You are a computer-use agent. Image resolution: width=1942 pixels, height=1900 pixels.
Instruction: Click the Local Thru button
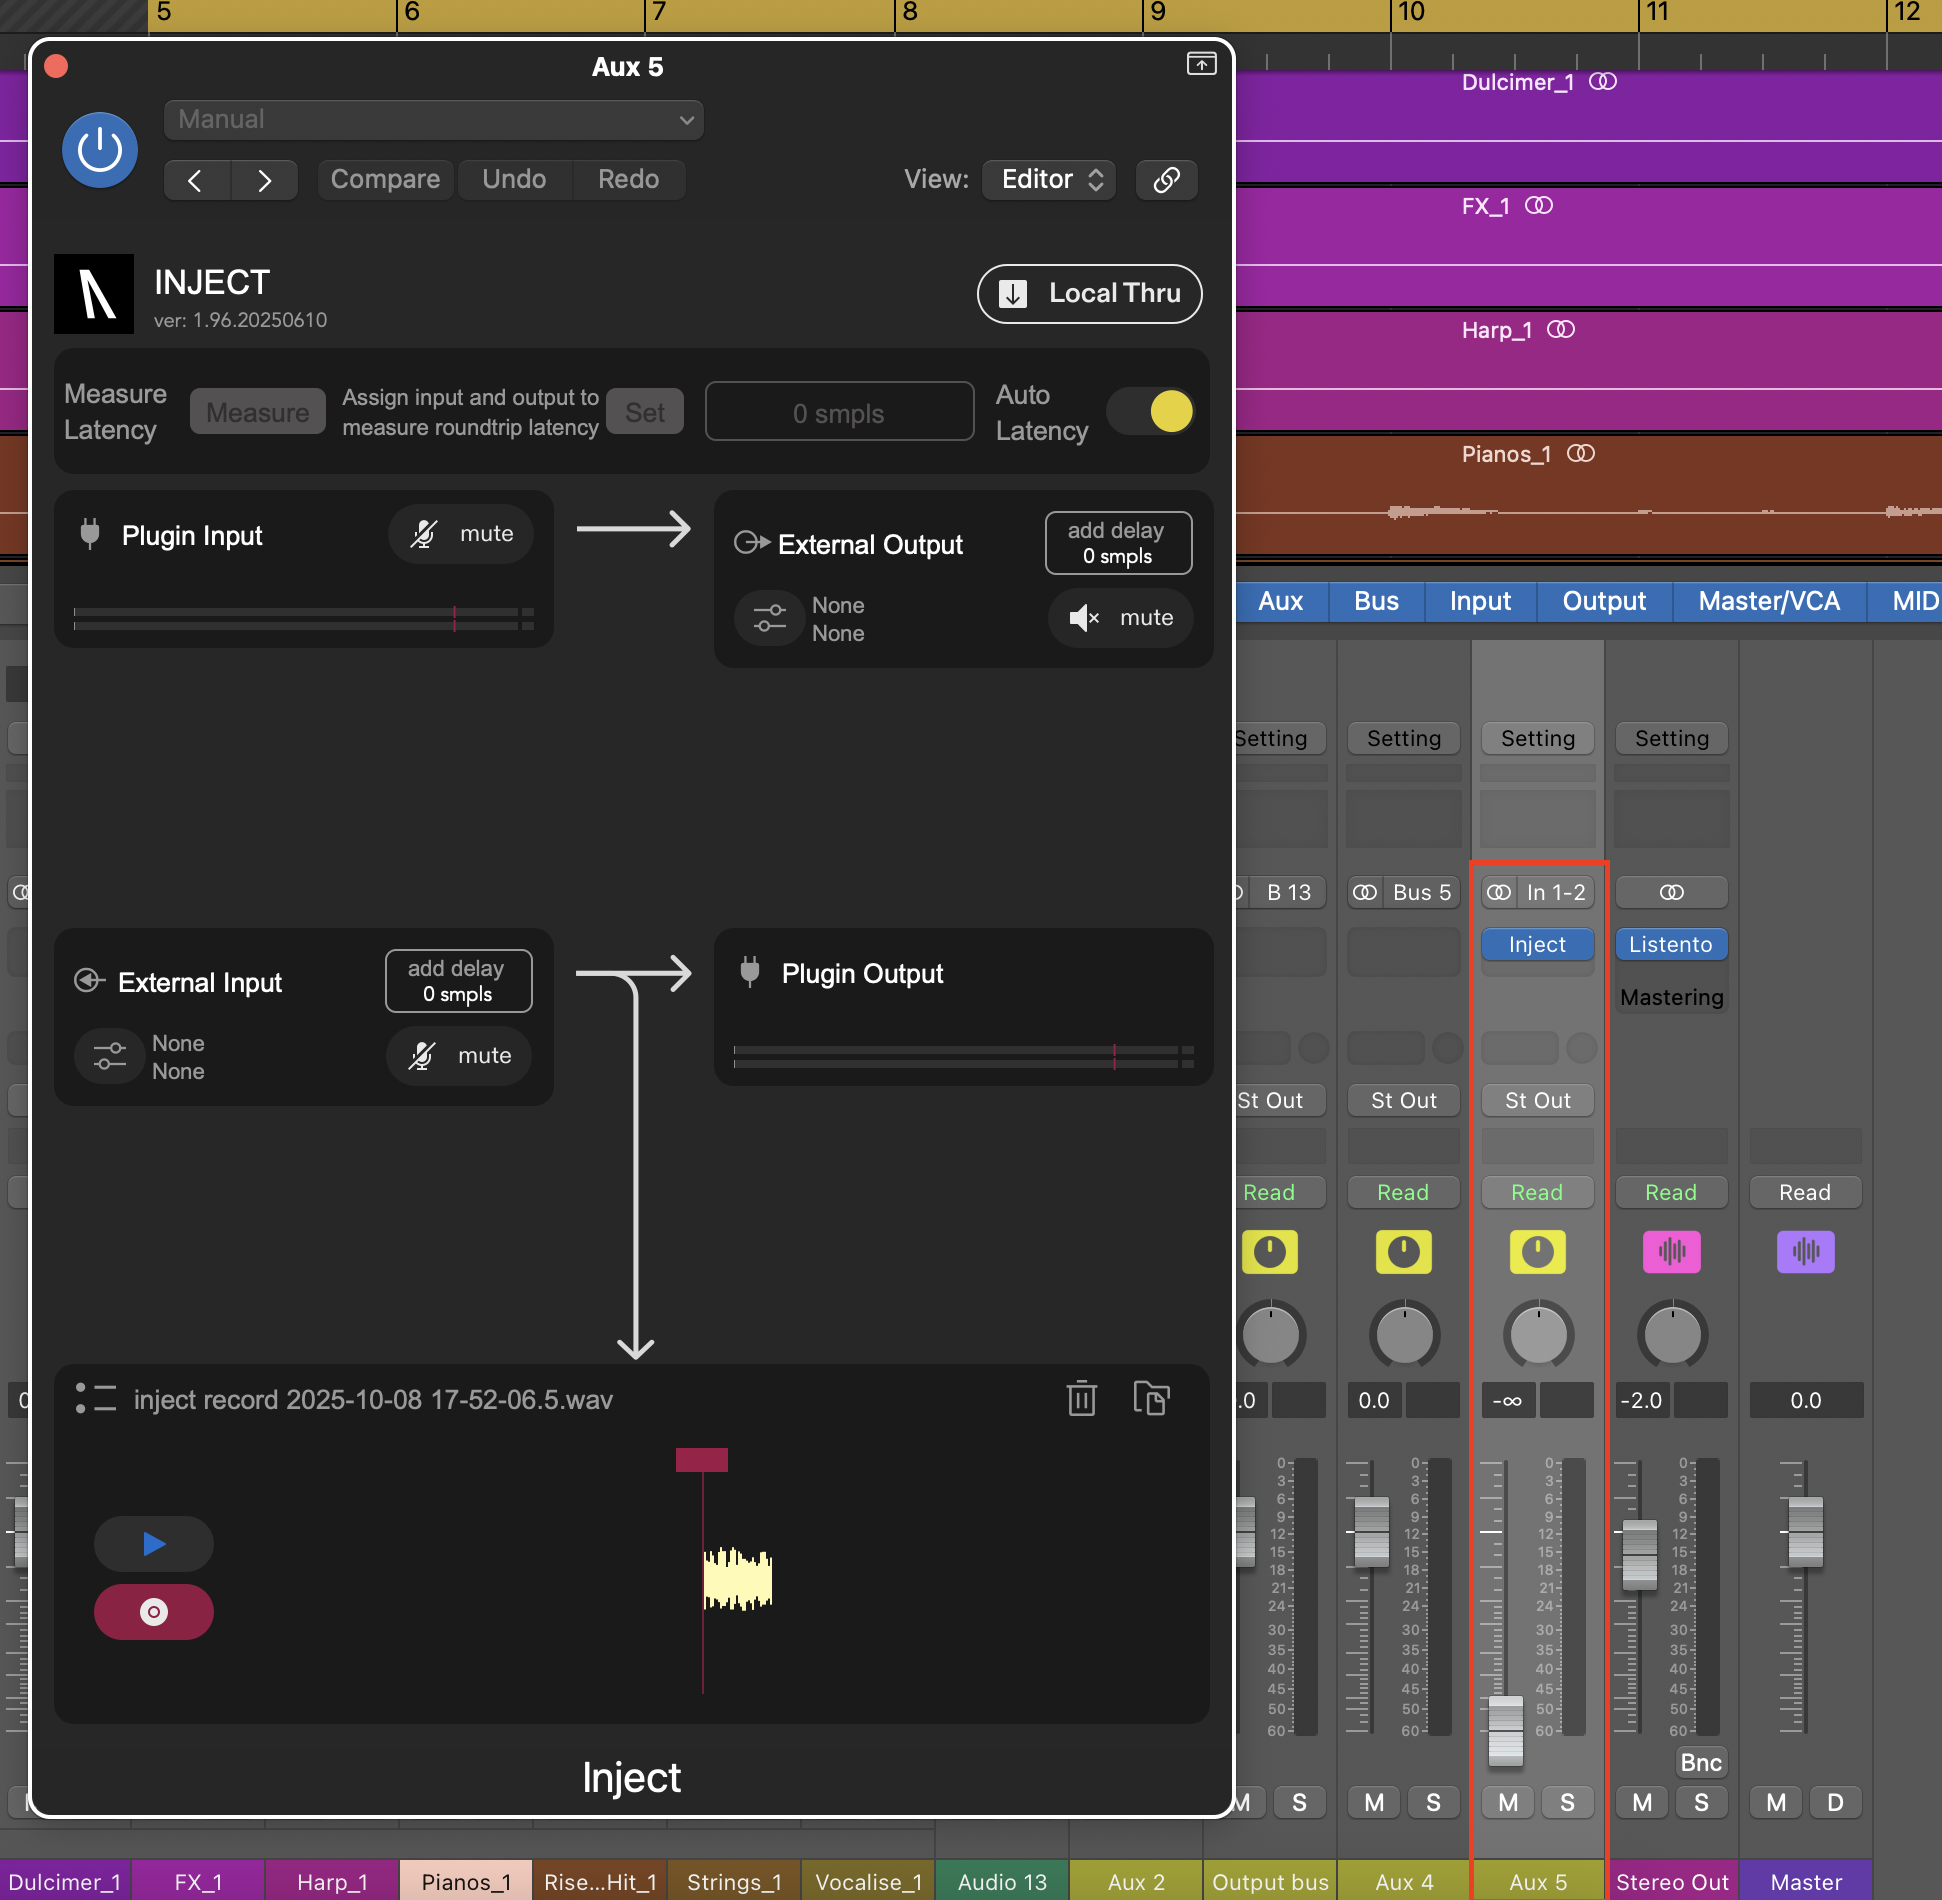[x=1089, y=294]
